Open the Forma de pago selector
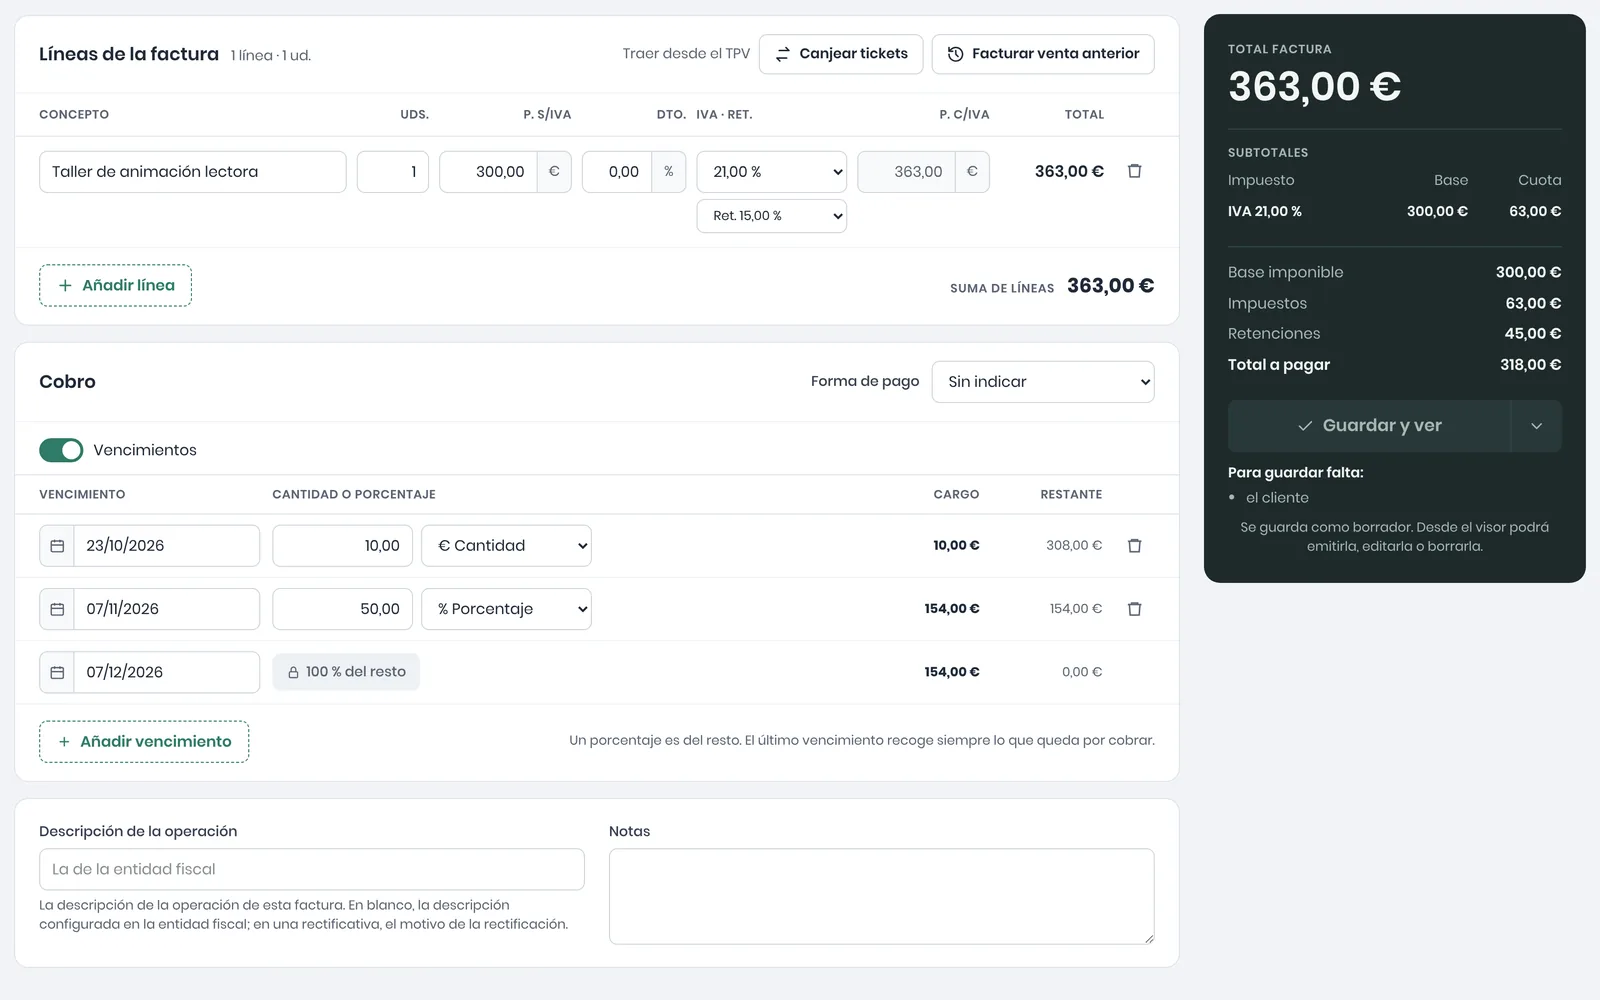This screenshot has width=1600, height=1000. [x=1043, y=382]
